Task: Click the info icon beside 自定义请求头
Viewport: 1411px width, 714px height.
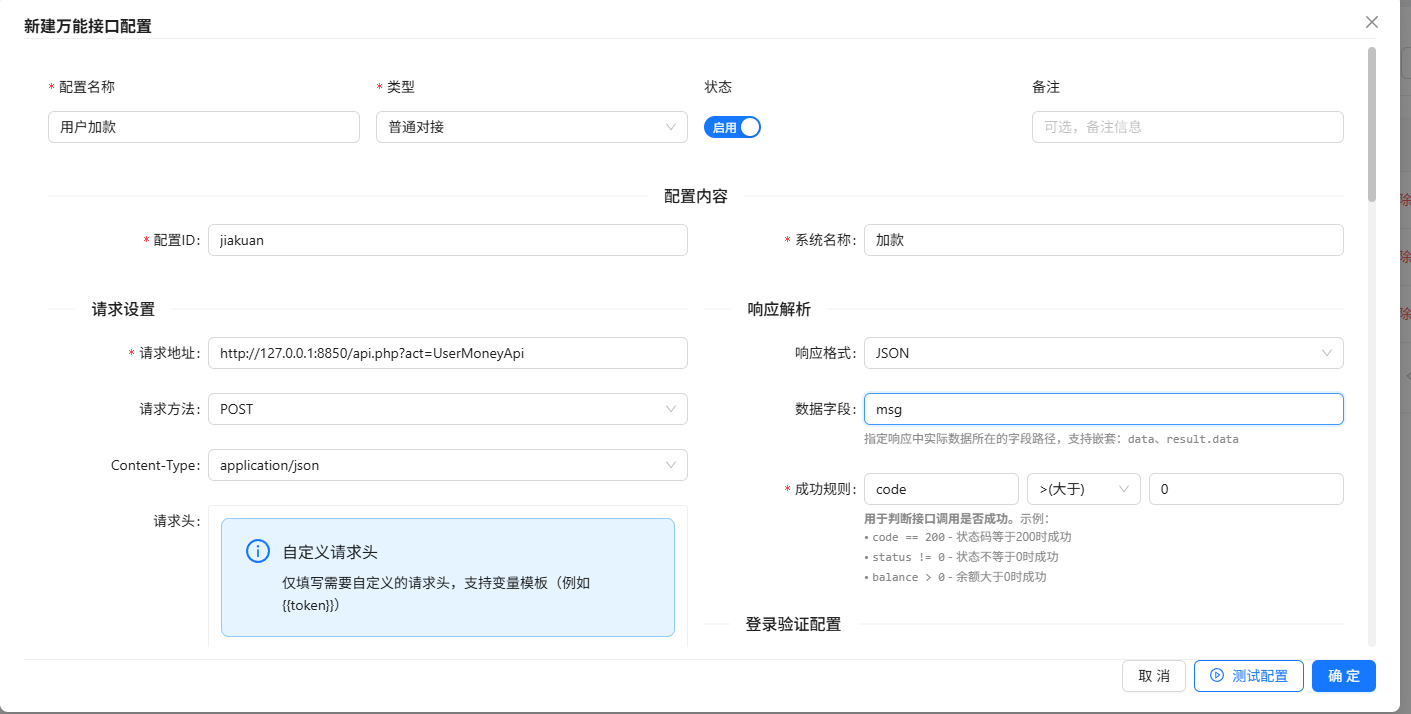Action: click(258, 552)
